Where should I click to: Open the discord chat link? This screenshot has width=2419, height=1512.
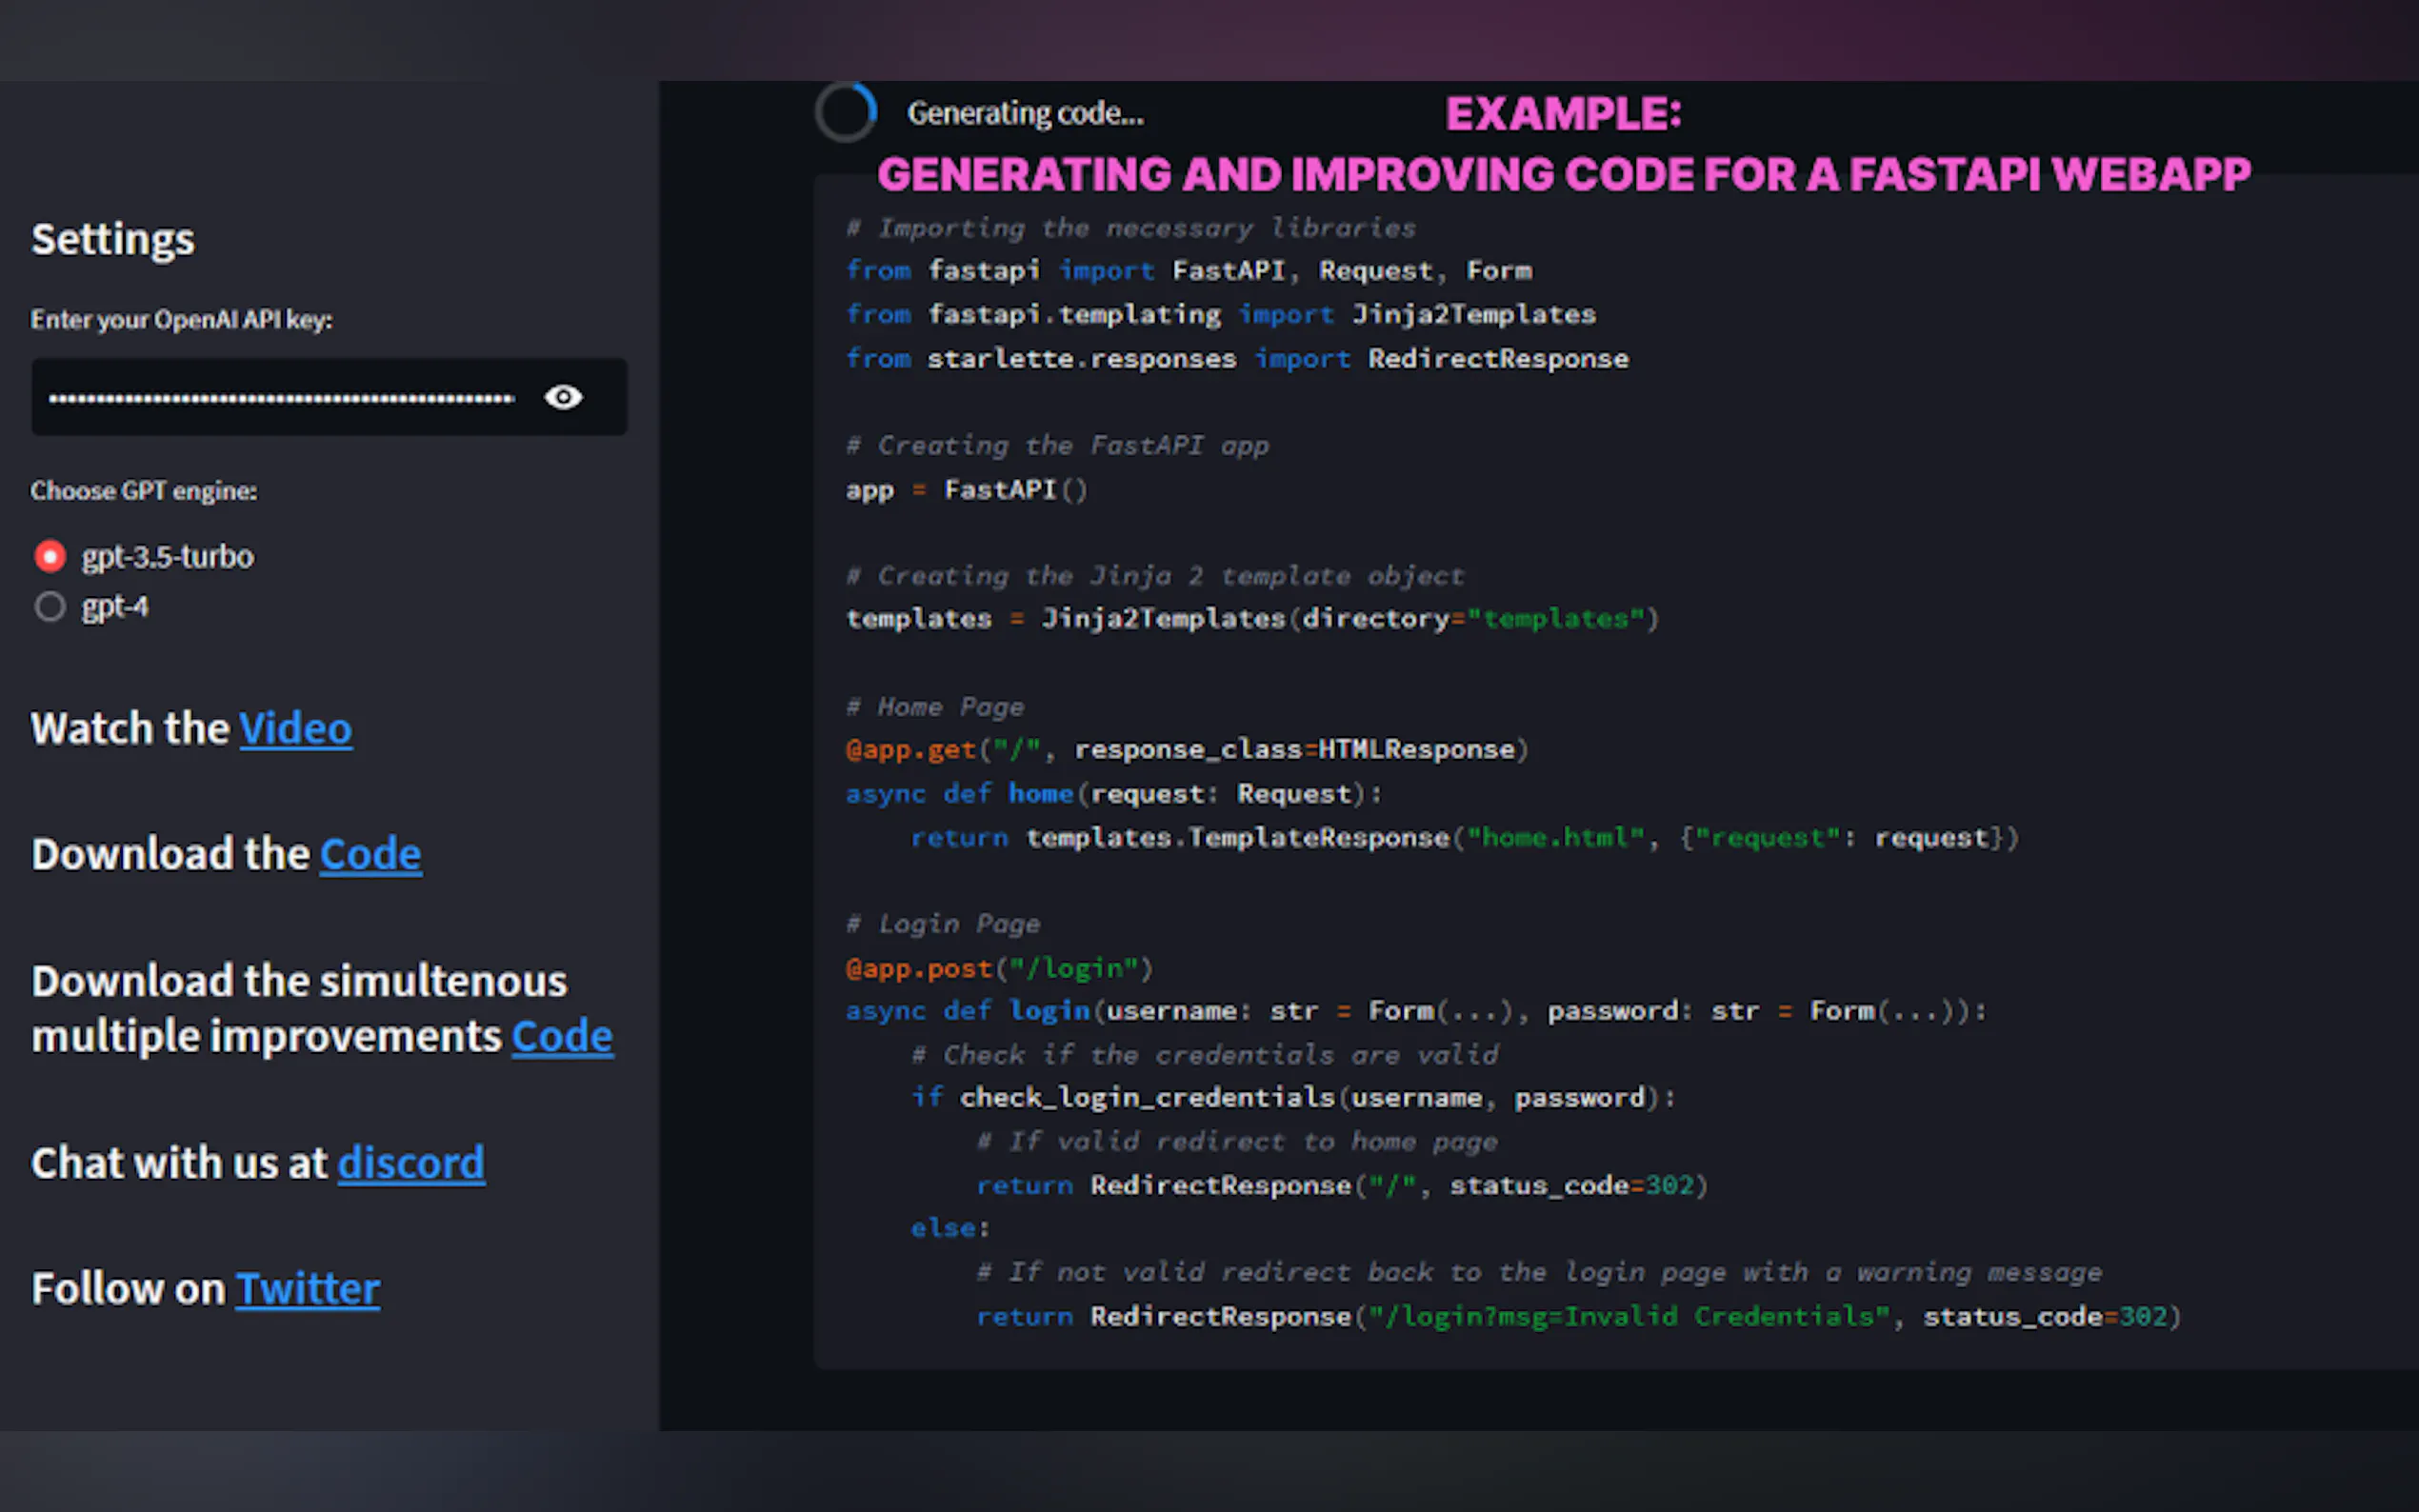coord(411,1164)
